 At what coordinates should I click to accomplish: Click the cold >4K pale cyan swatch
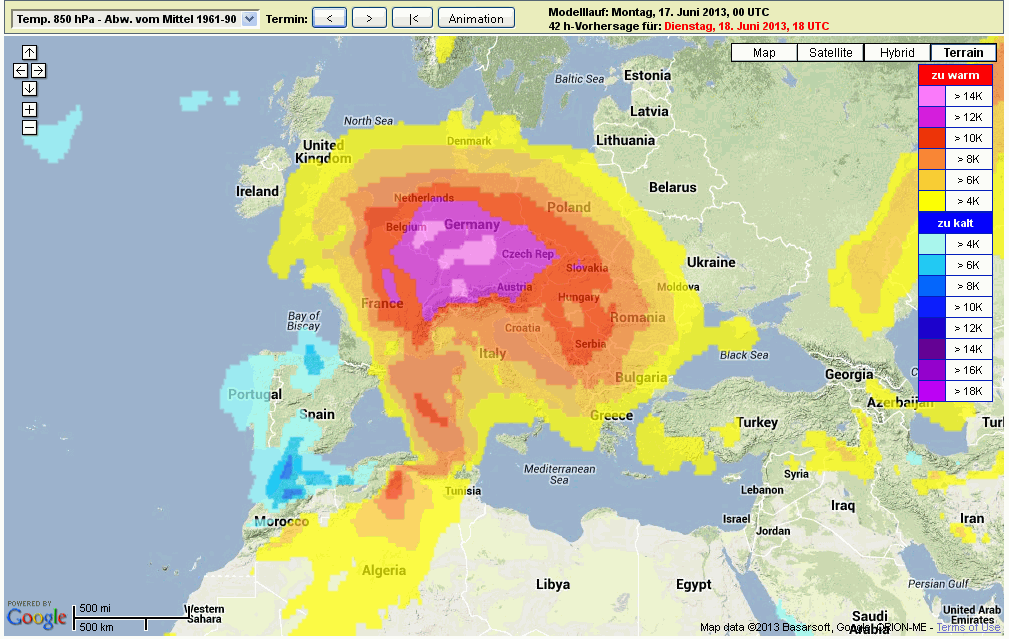point(932,244)
